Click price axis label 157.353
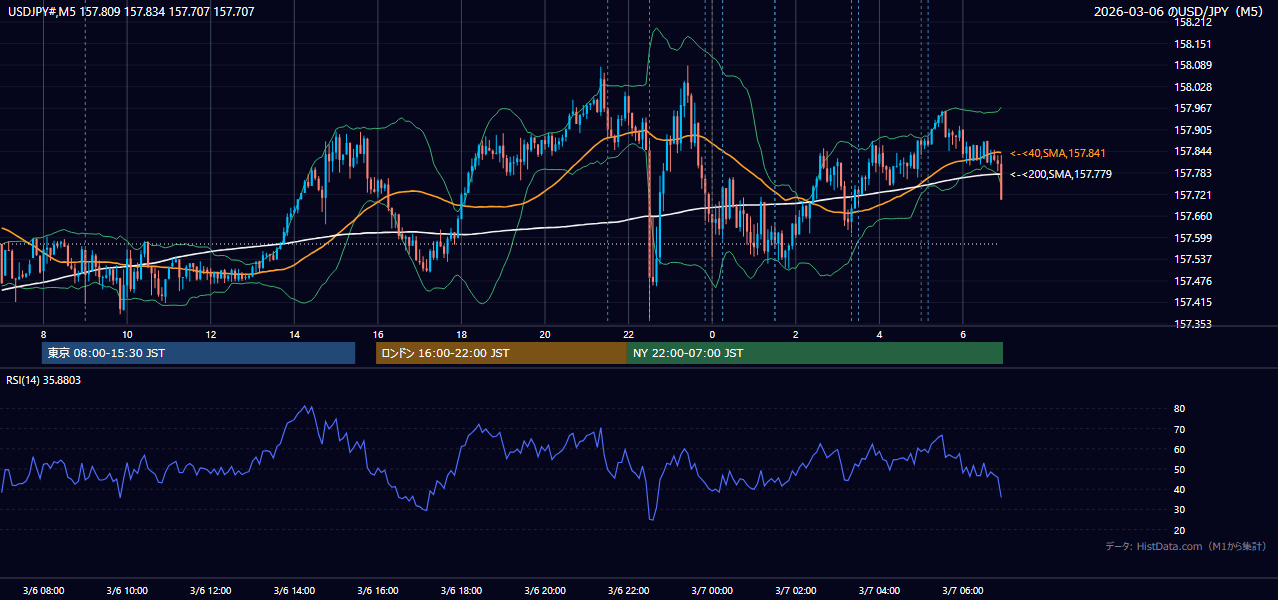Screen dimensions: 1278x600 pos(1194,324)
